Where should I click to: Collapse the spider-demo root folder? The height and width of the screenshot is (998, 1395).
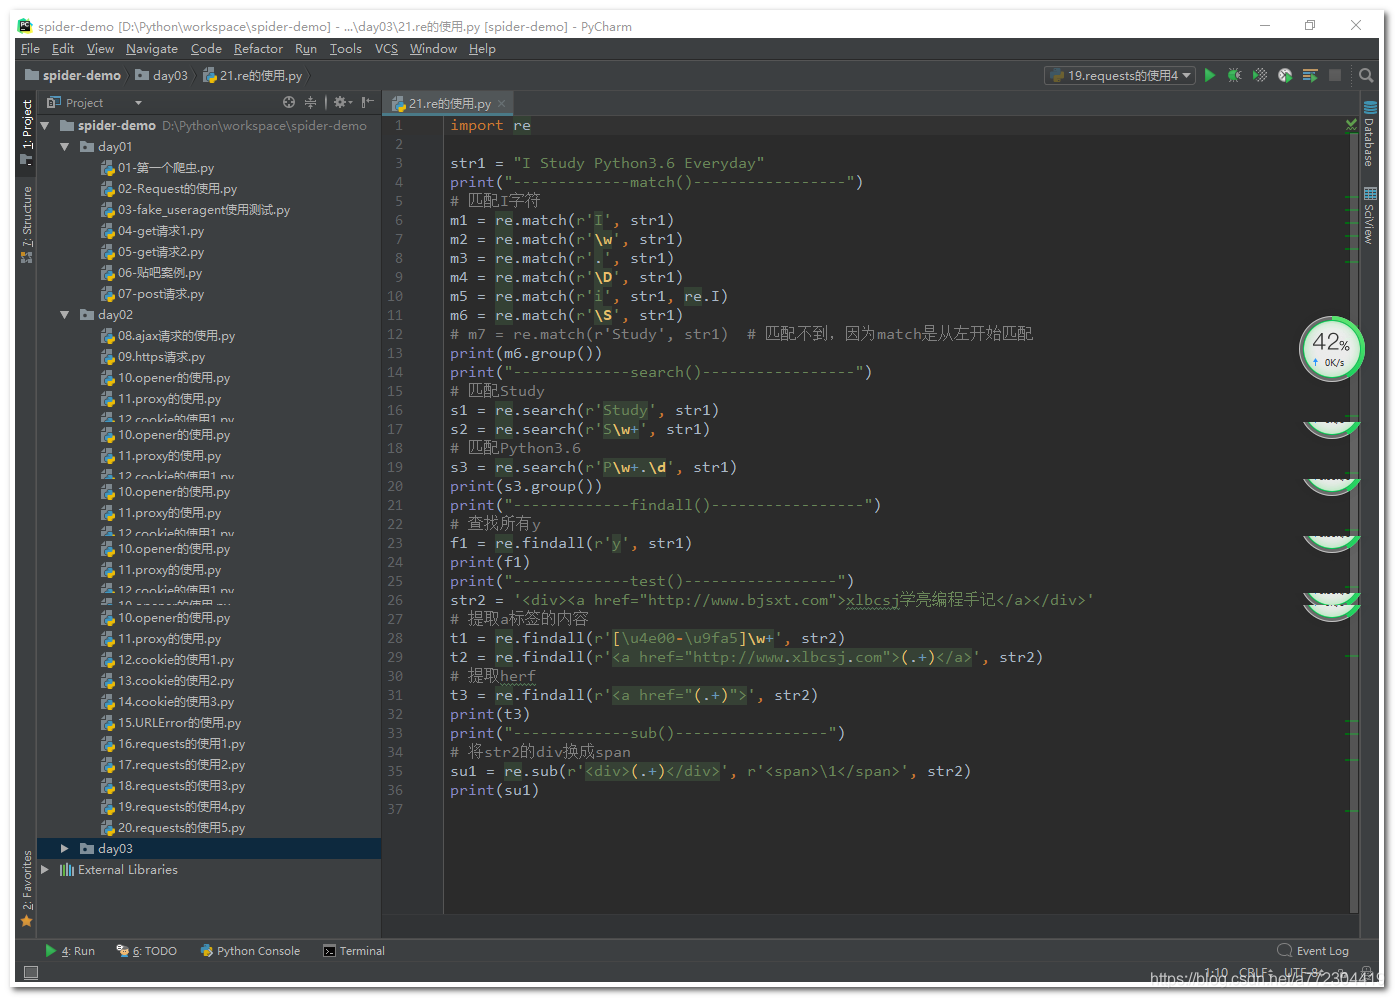[x=45, y=125]
